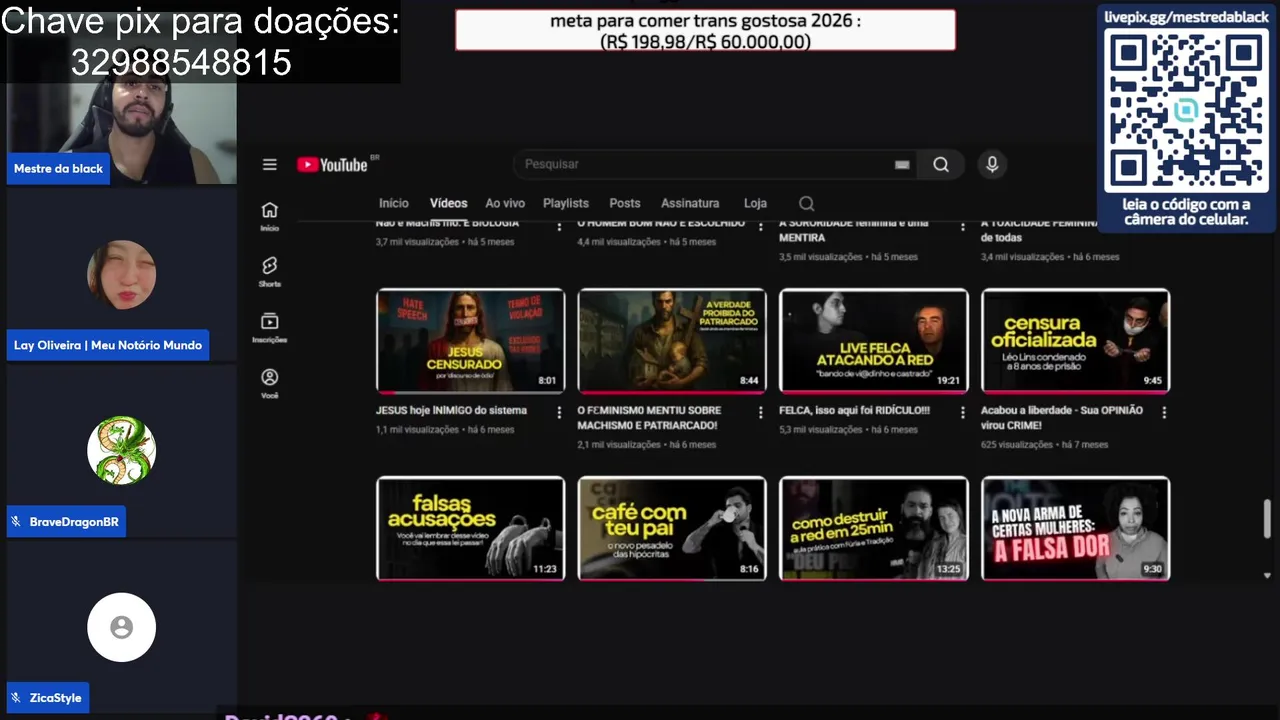1280x720 pixels.
Task: Open options for FELCA isso aqui video
Action: tap(962, 412)
